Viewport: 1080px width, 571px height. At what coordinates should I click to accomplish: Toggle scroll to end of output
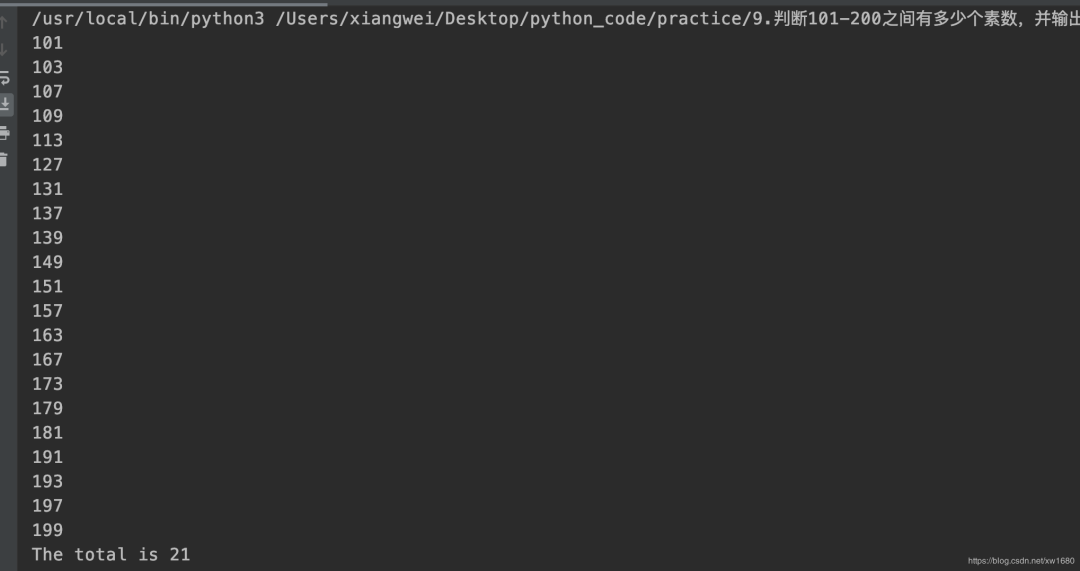(5, 104)
